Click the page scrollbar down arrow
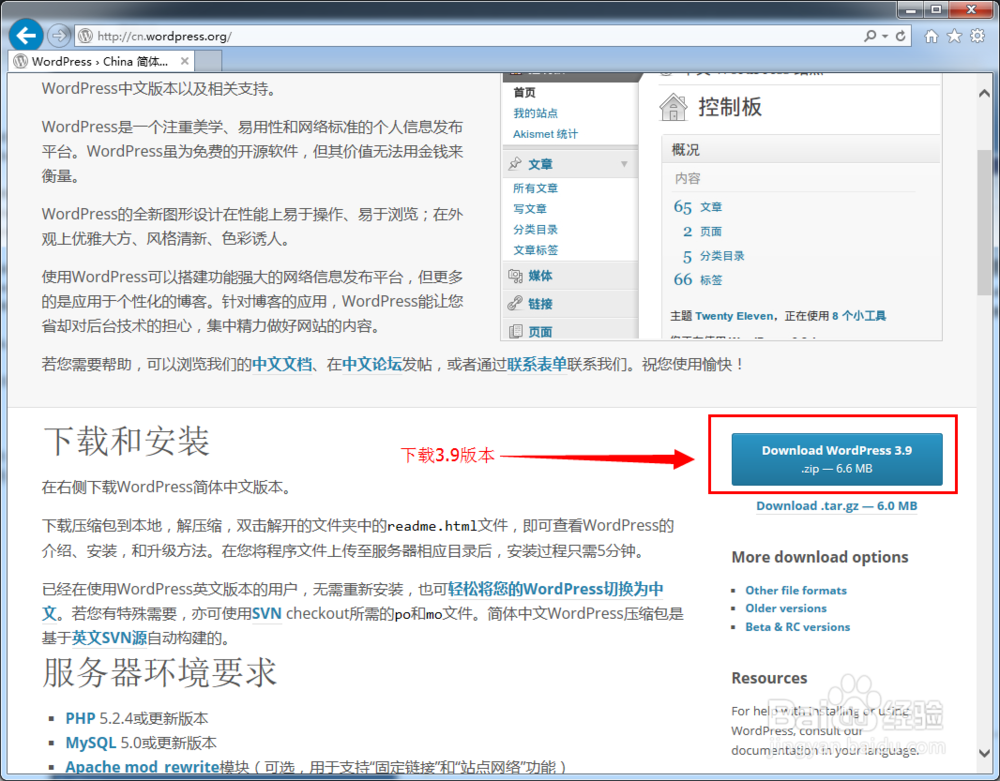1000x781 pixels. [x=984, y=753]
